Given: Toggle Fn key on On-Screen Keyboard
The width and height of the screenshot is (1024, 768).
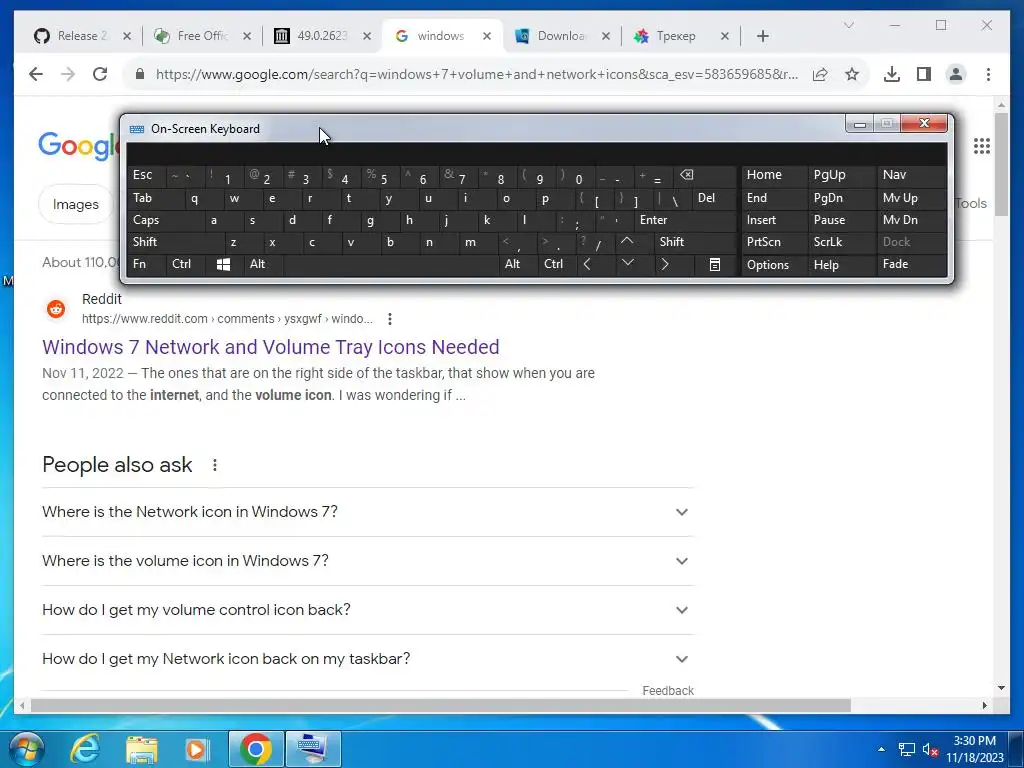Looking at the screenshot, I should [x=146, y=264].
